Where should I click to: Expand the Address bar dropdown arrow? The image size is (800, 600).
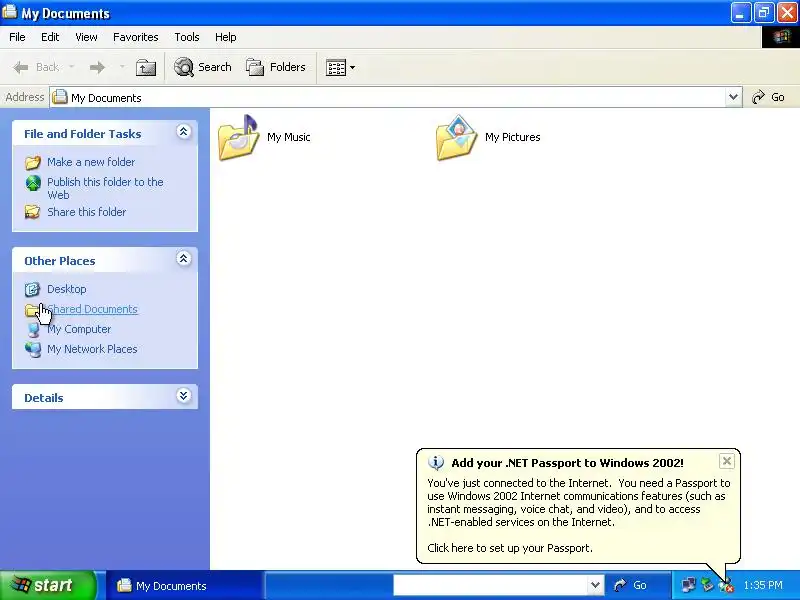[x=733, y=97]
